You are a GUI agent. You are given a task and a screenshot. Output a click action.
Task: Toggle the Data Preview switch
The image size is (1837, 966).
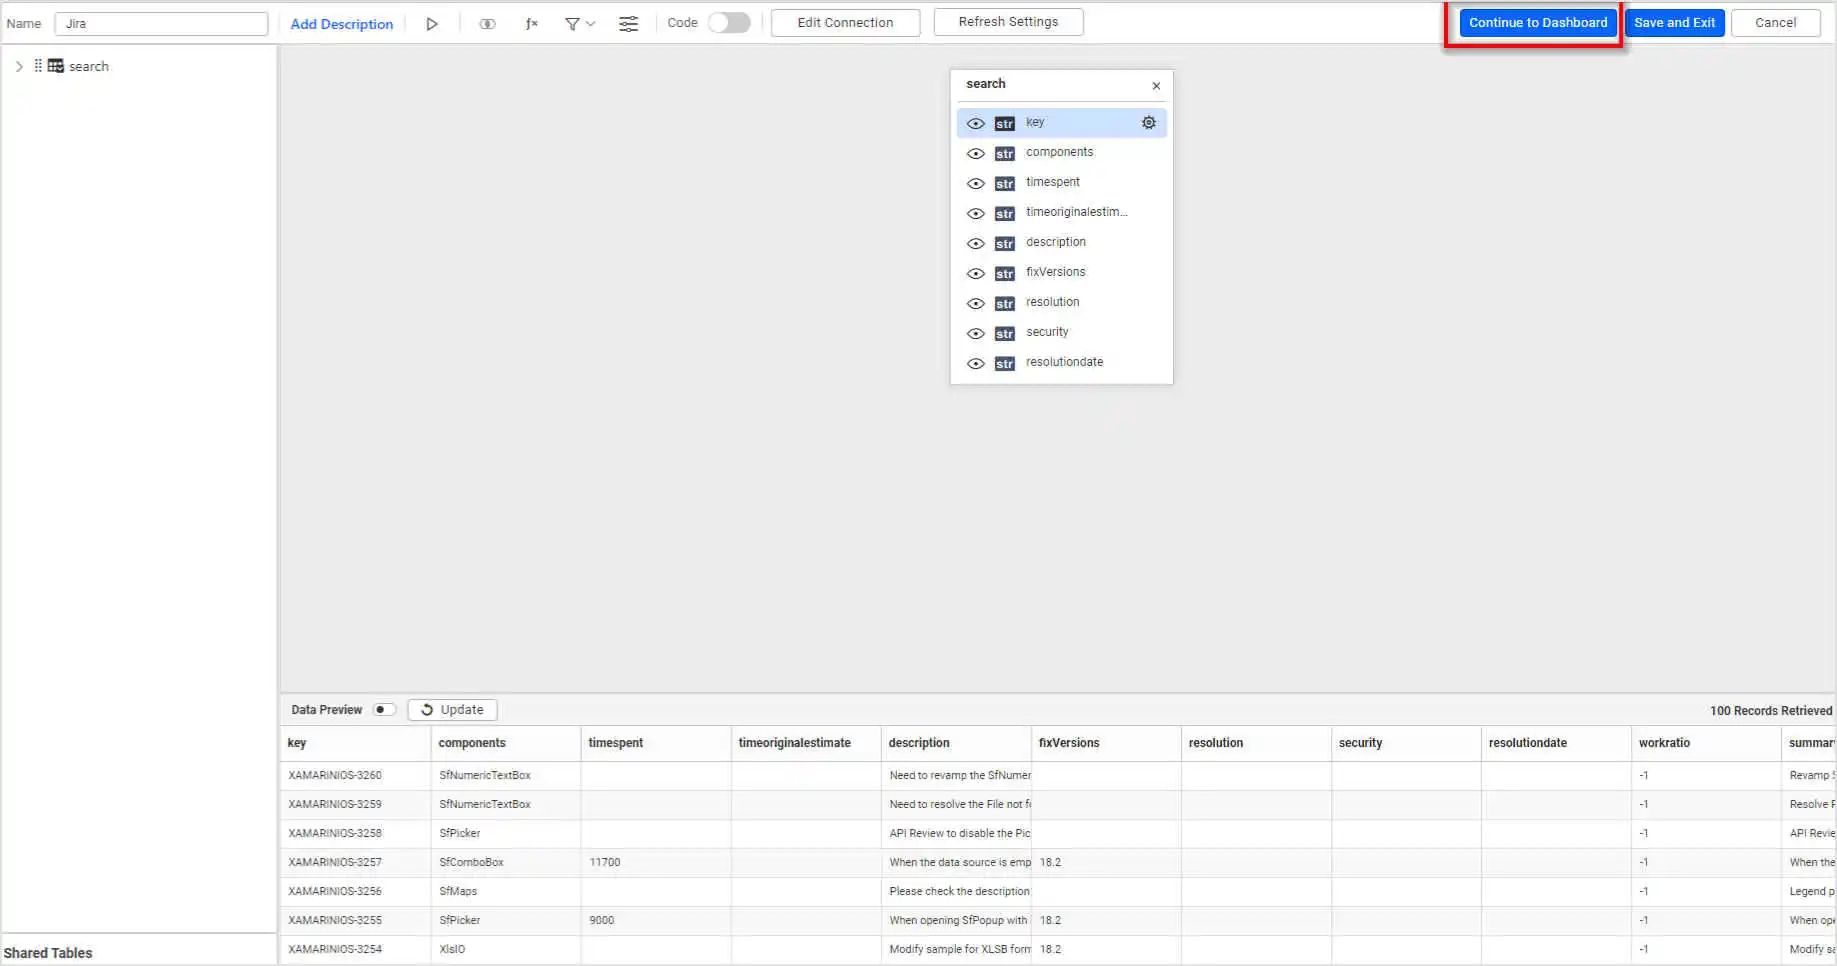[384, 710]
